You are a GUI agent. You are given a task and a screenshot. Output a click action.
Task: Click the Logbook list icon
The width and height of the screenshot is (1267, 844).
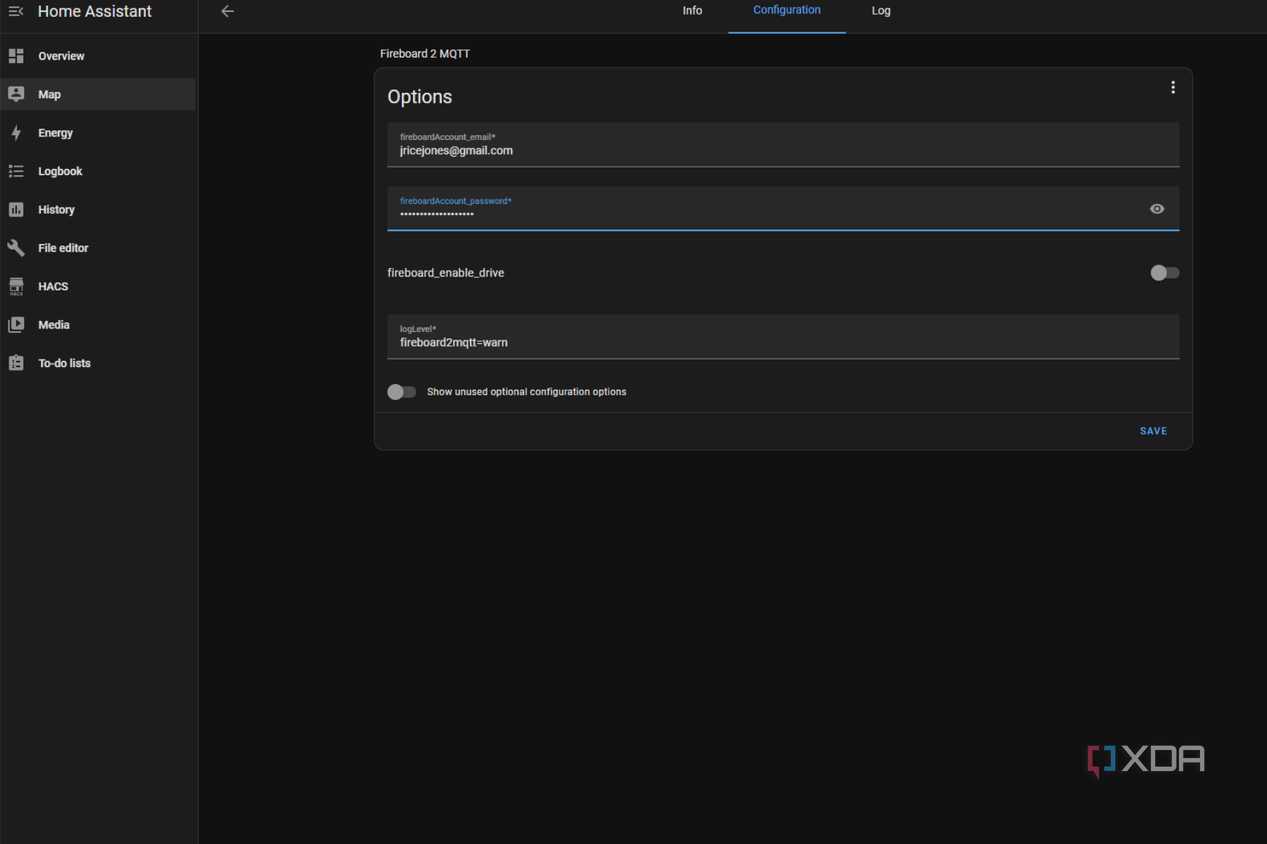[16, 171]
